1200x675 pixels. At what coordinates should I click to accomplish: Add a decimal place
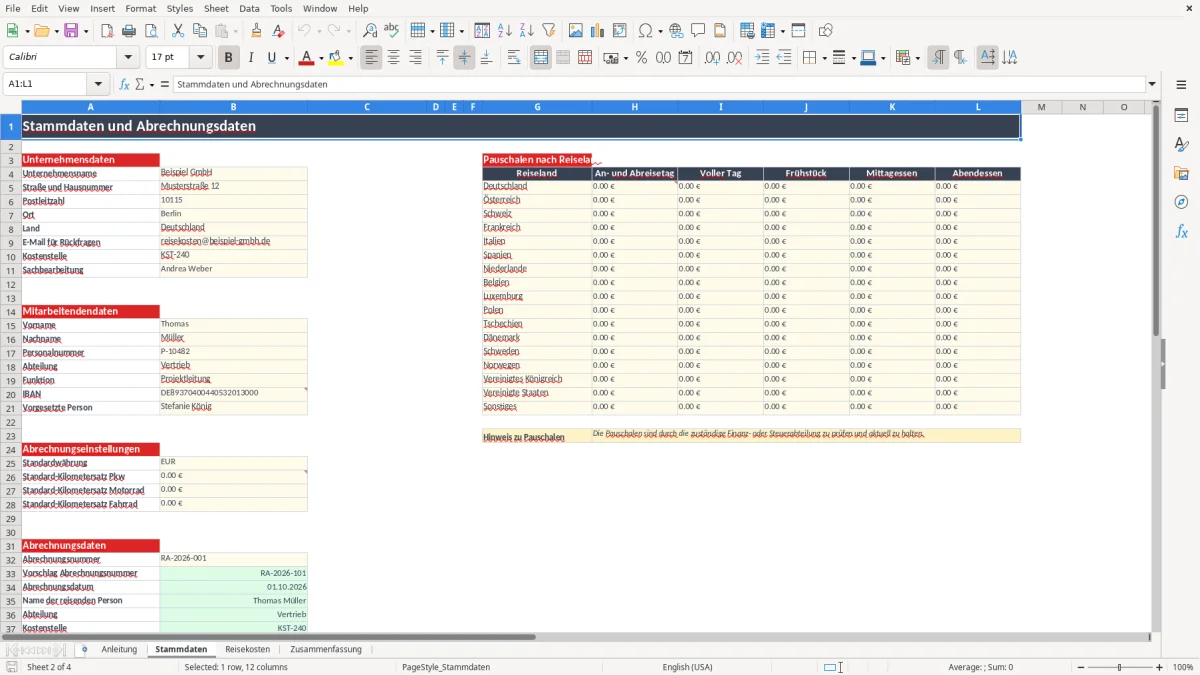click(712, 58)
